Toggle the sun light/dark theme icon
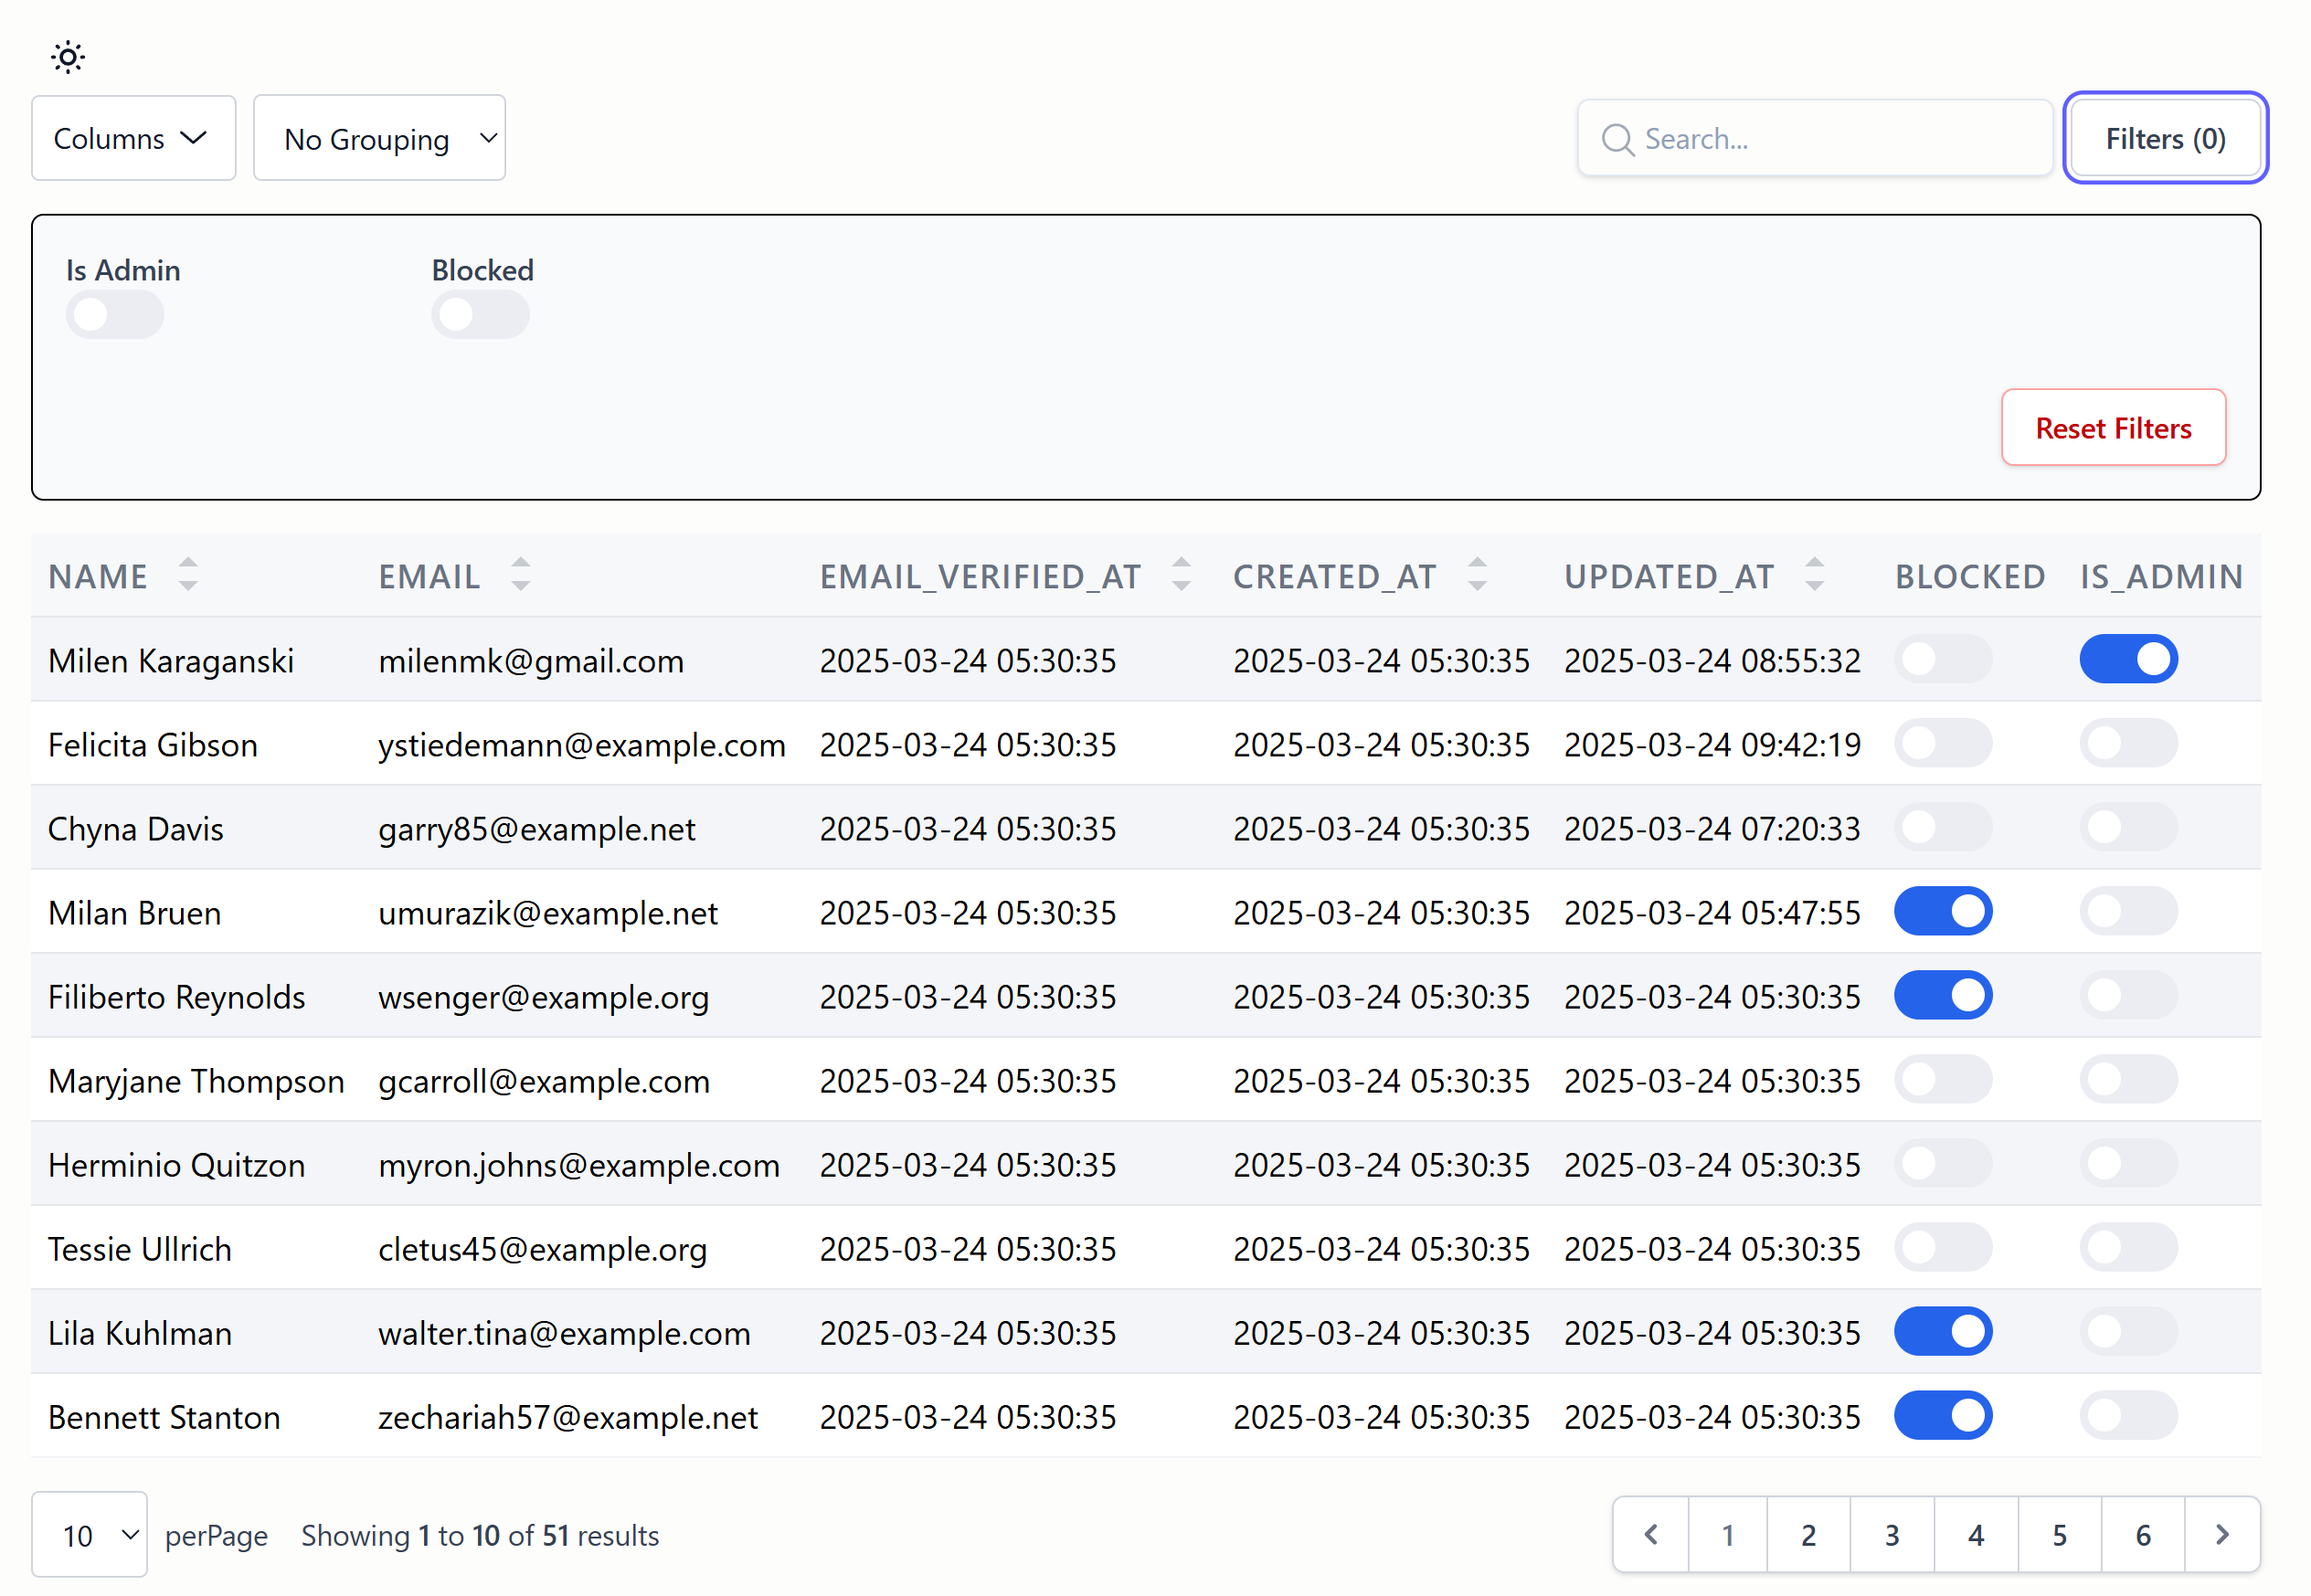This screenshot has height=1596, width=2311. (x=68, y=57)
